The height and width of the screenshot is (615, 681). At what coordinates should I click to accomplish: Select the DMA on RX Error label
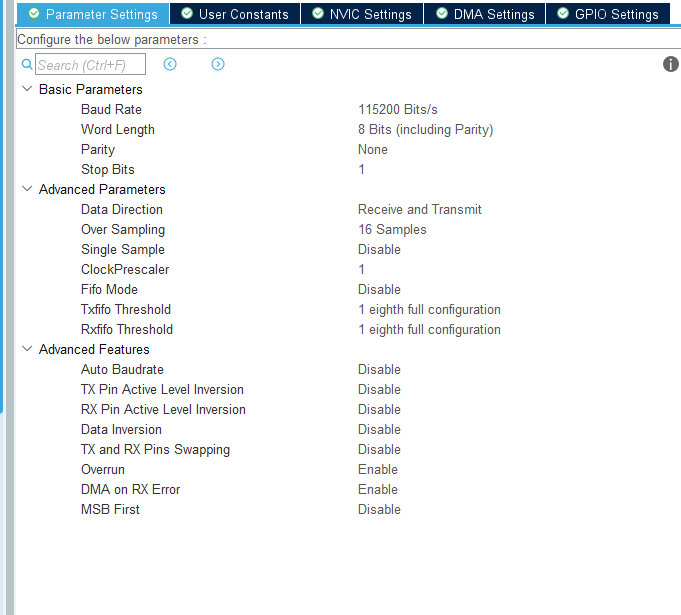(130, 489)
